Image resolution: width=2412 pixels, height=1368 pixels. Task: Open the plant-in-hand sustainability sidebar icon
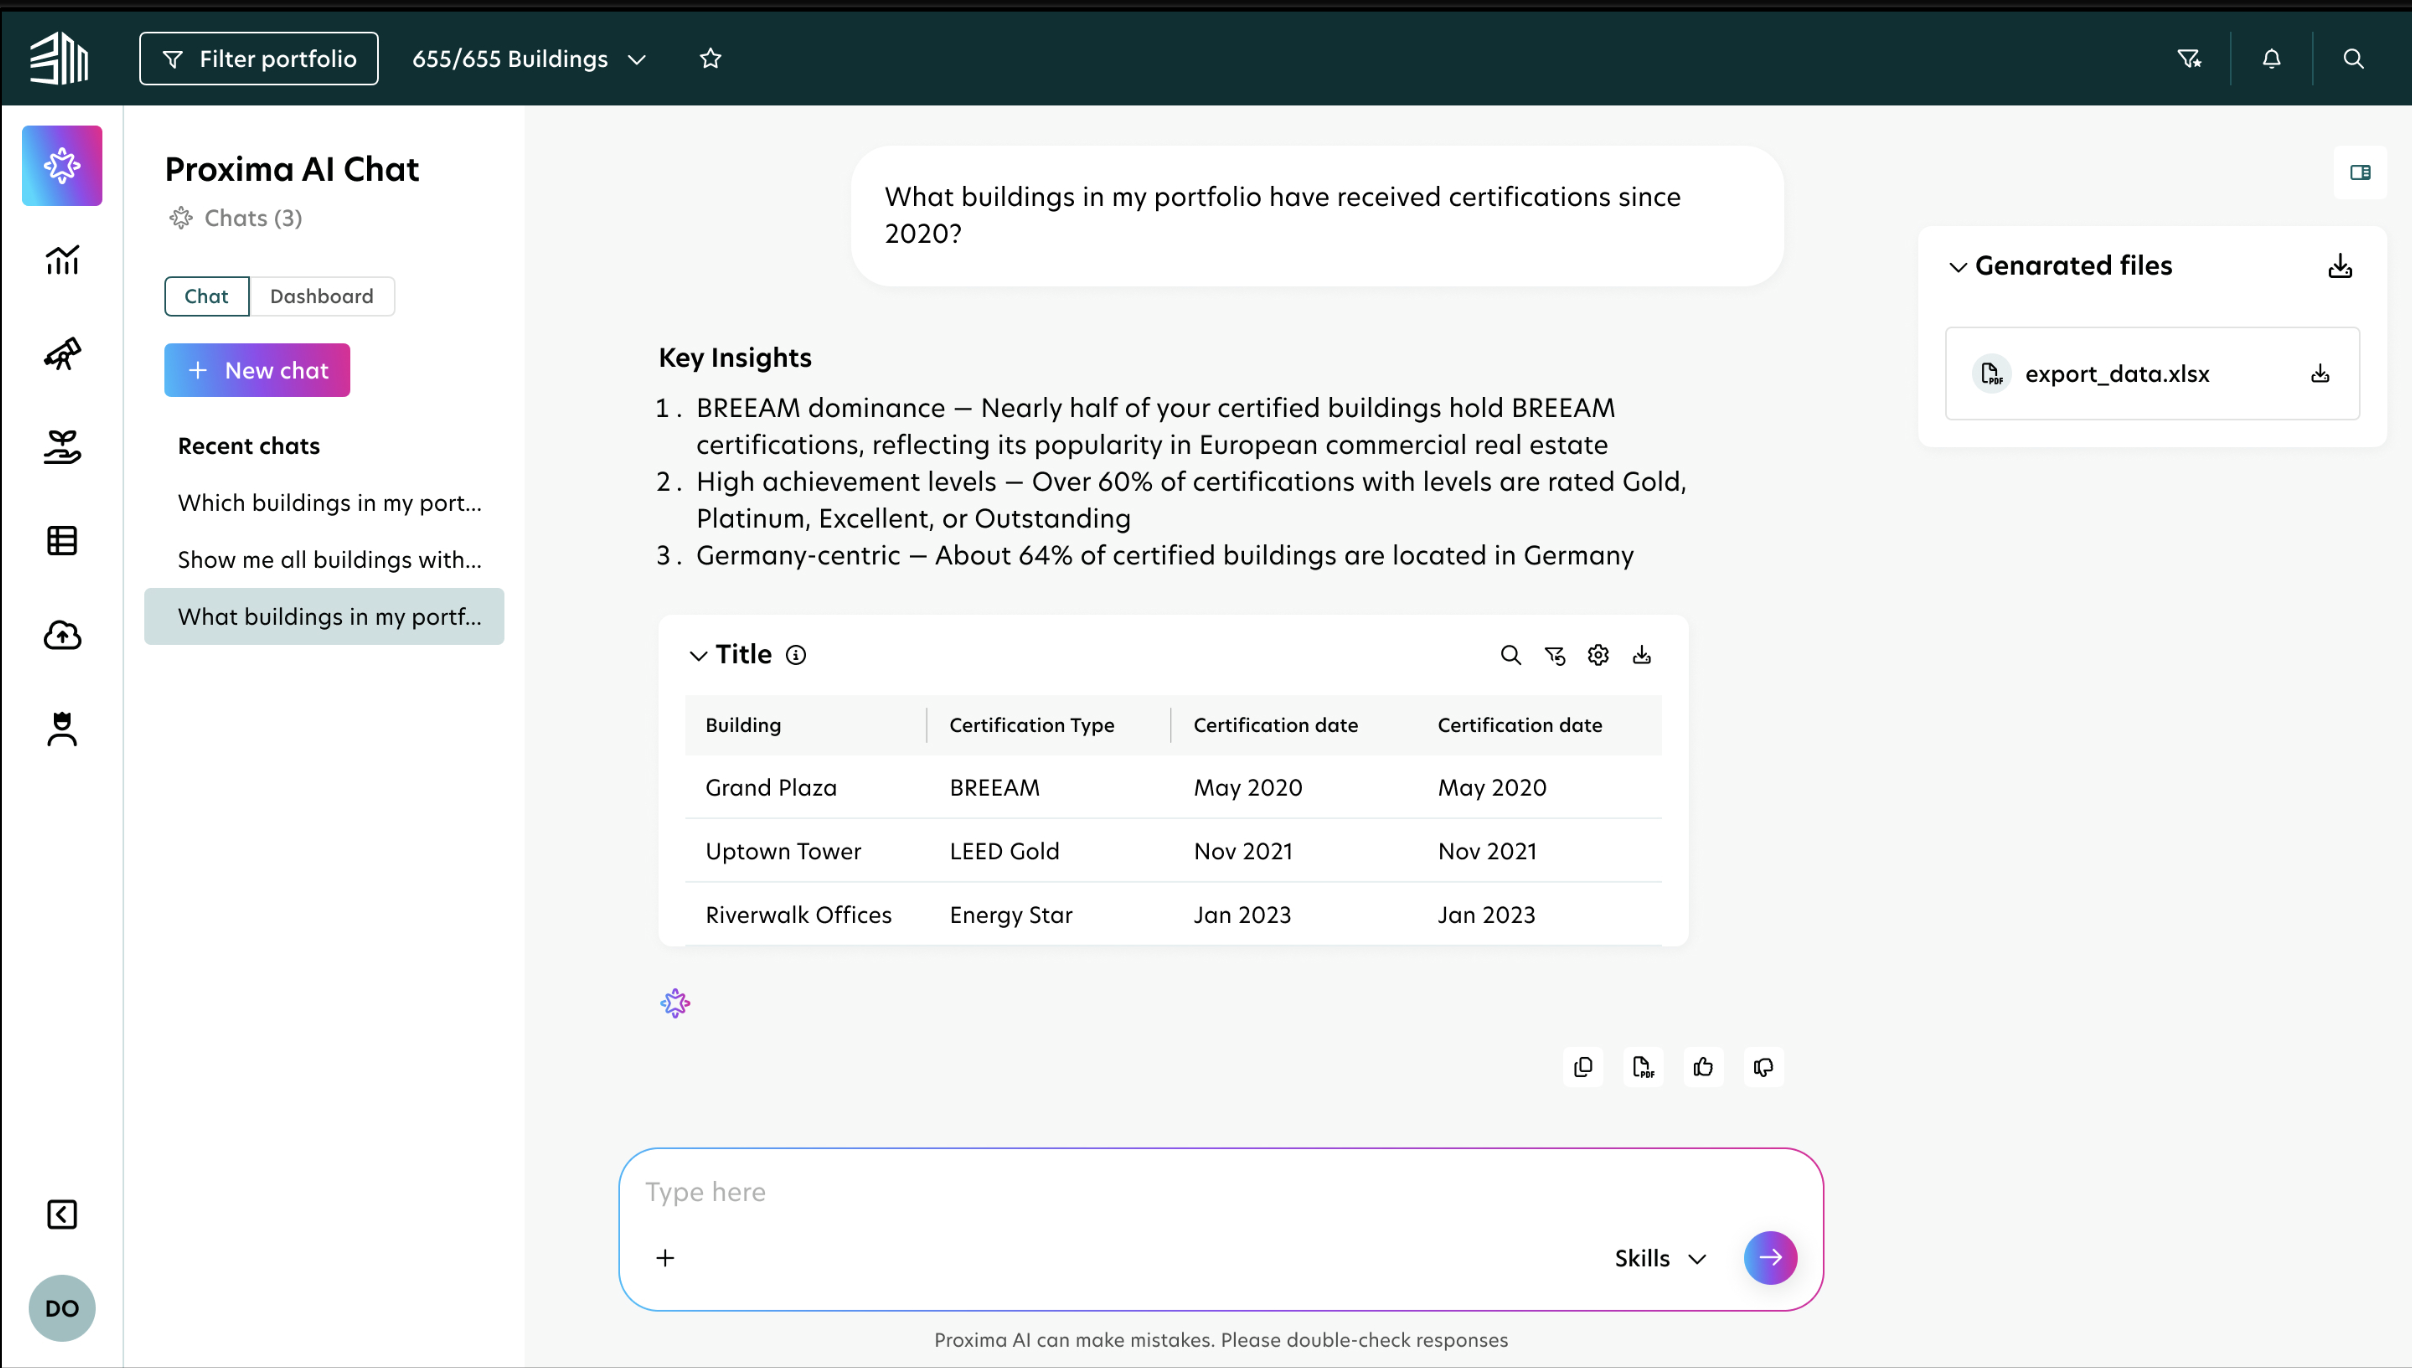point(62,447)
